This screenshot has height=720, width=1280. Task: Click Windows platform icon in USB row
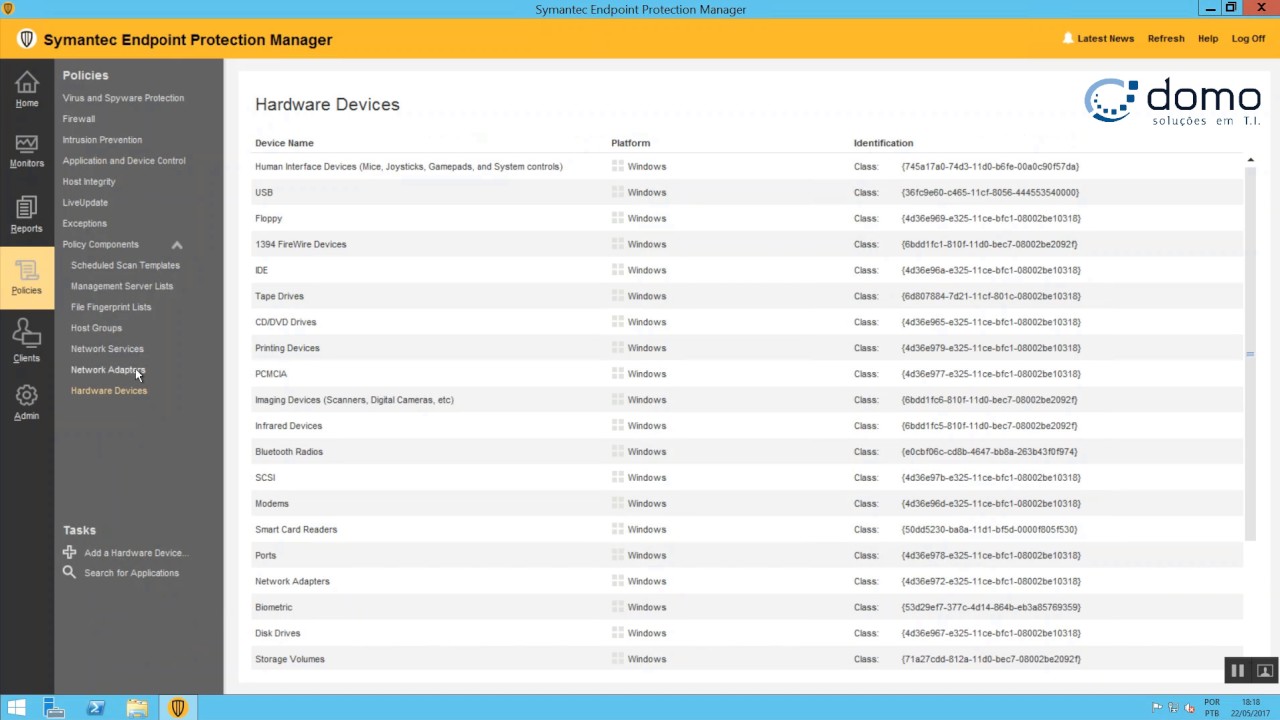click(618, 192)
